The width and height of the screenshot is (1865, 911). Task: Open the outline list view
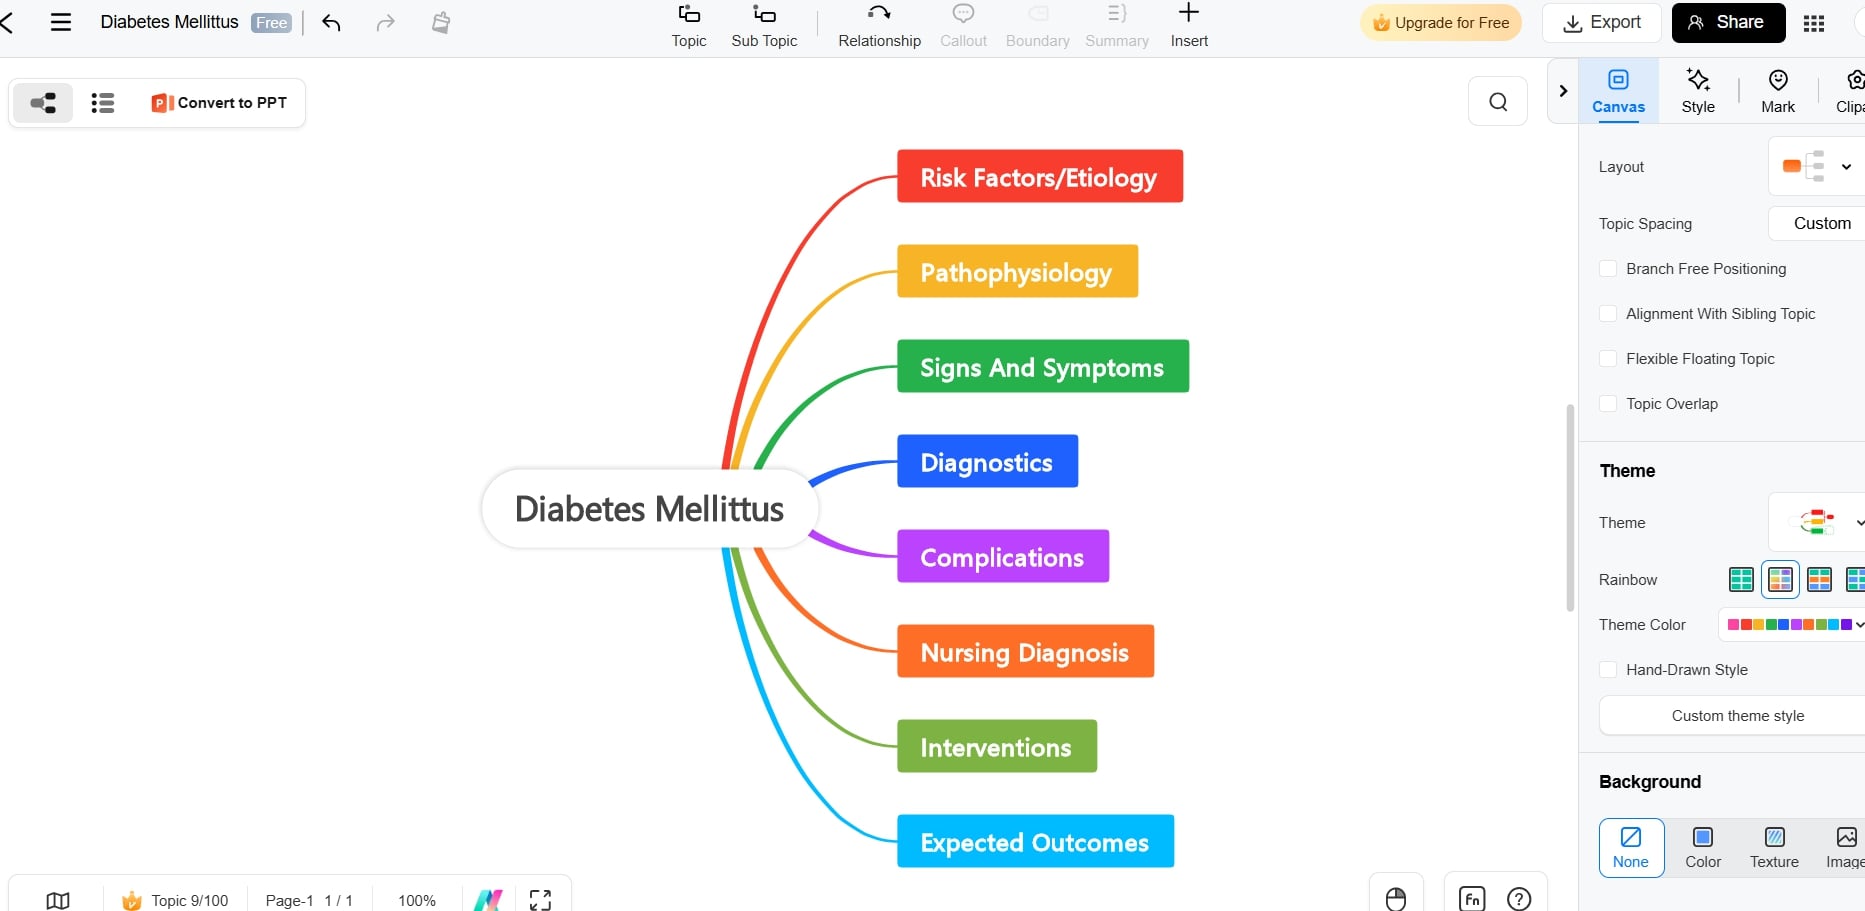click(x=102, y=102)
